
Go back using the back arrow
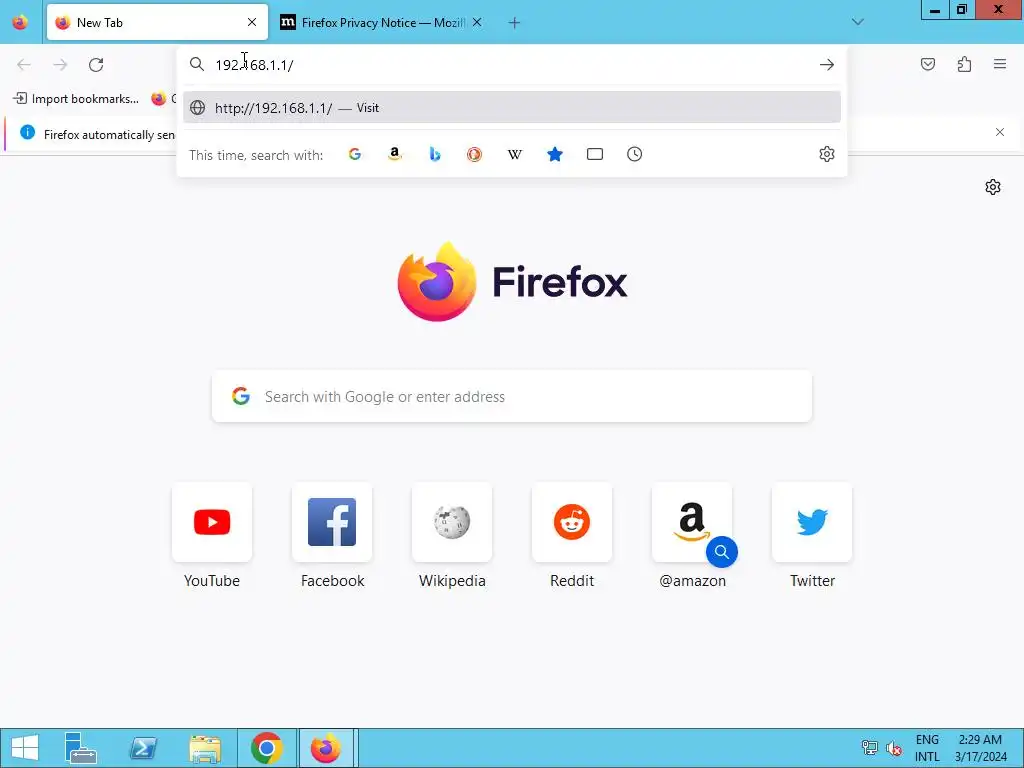click(24, 65)
